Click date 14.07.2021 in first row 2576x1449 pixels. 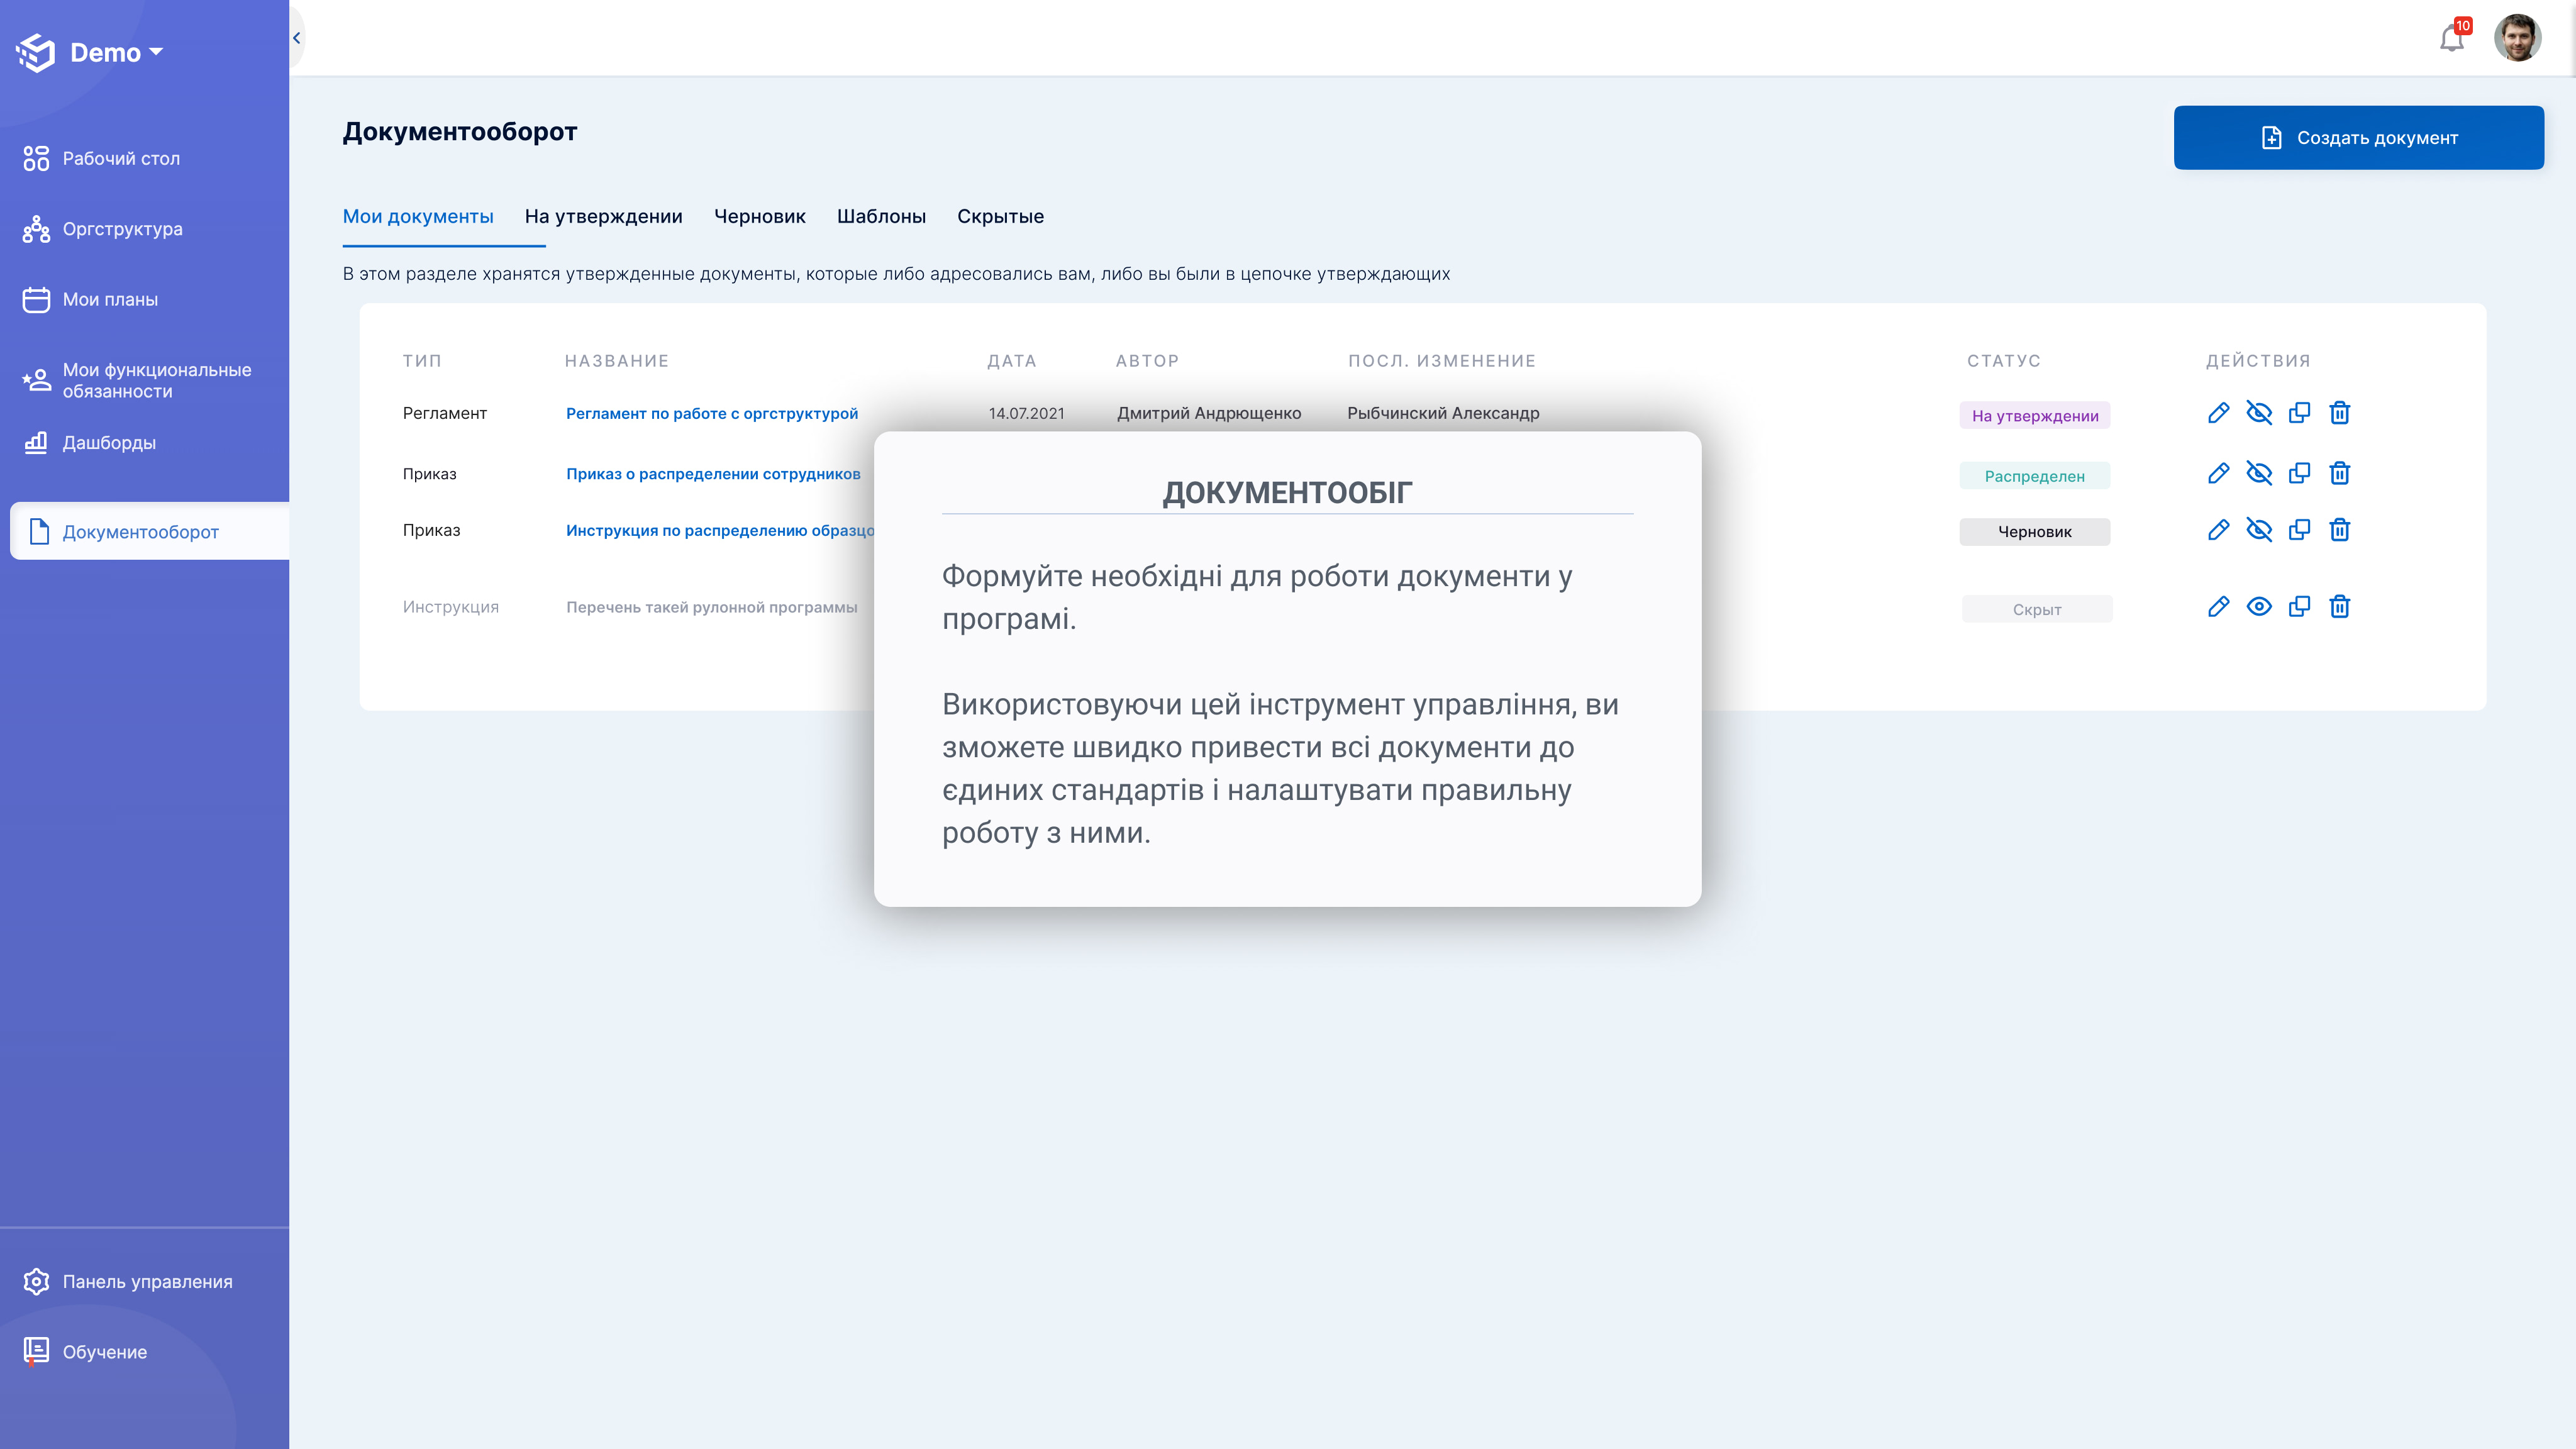pos(1026,413)
